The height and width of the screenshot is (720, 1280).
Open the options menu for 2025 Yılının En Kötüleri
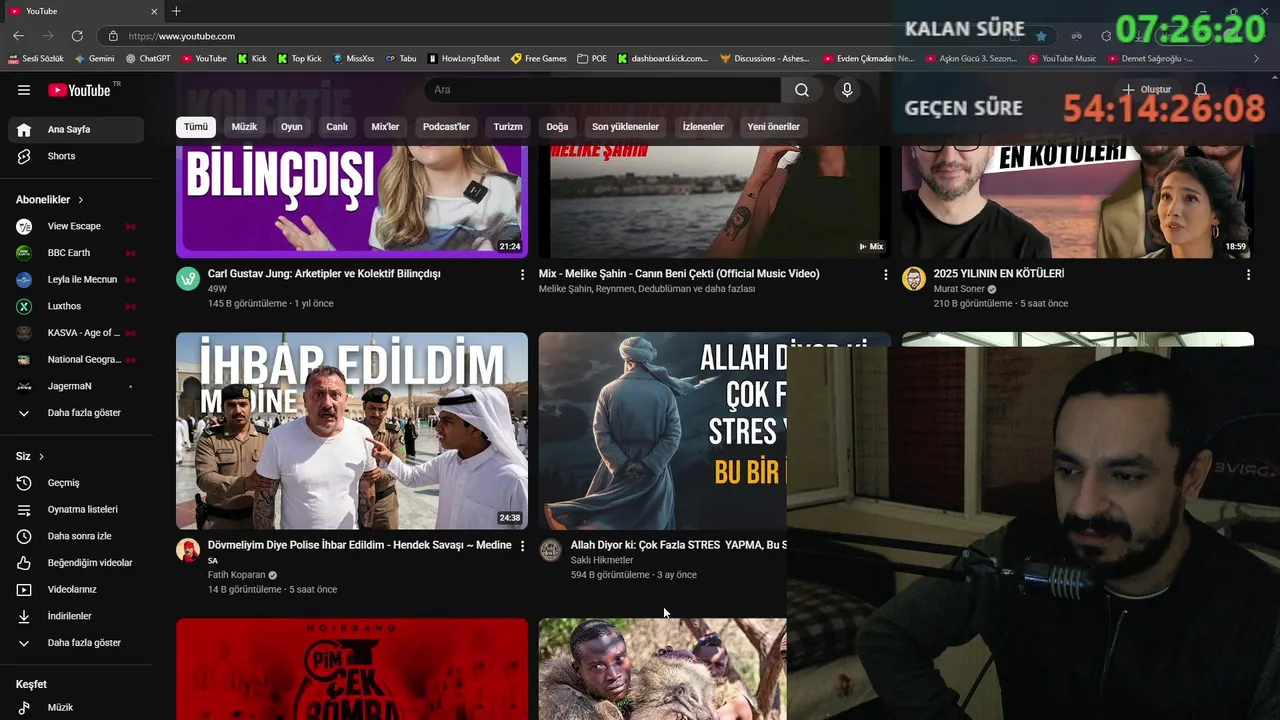click(x=1248, y=274)
